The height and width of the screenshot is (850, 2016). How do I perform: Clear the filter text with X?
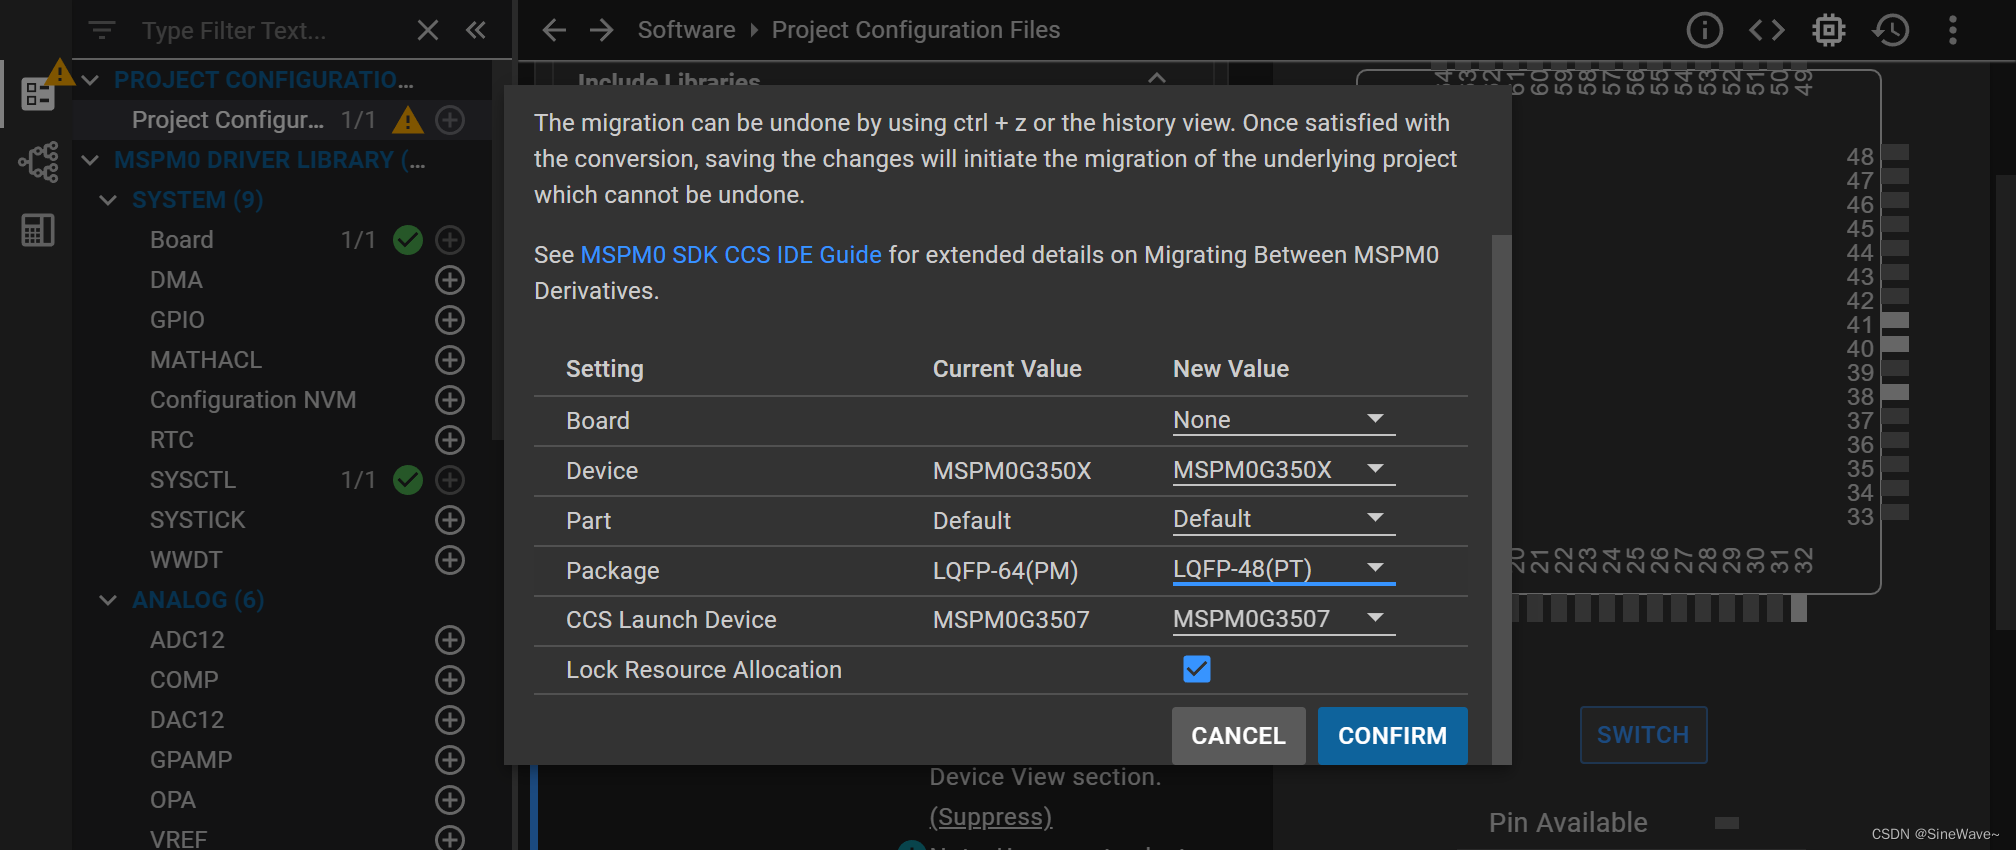click(428, 30)
